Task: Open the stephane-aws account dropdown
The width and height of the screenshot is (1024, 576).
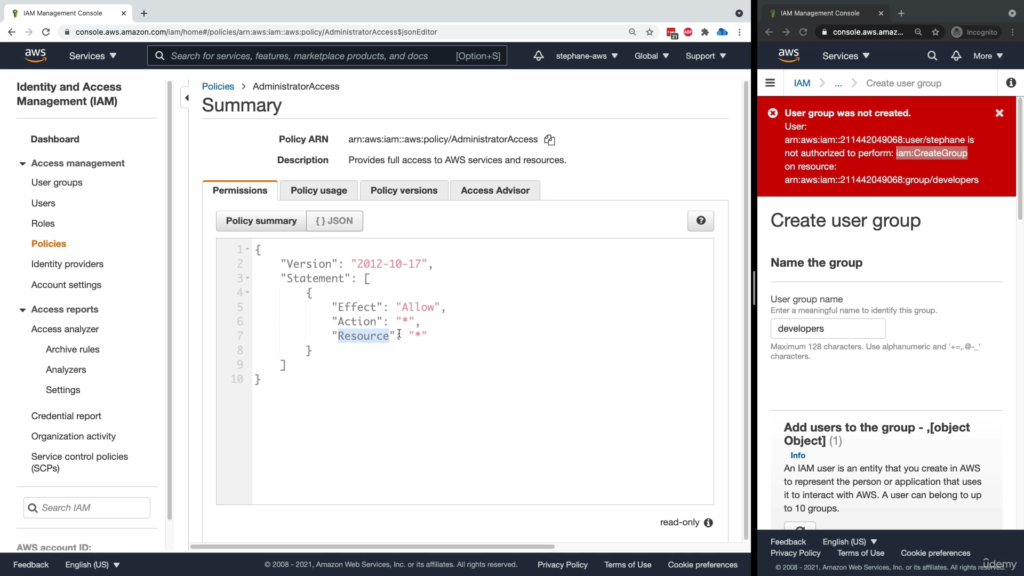Action: click(x=586, y=56)
